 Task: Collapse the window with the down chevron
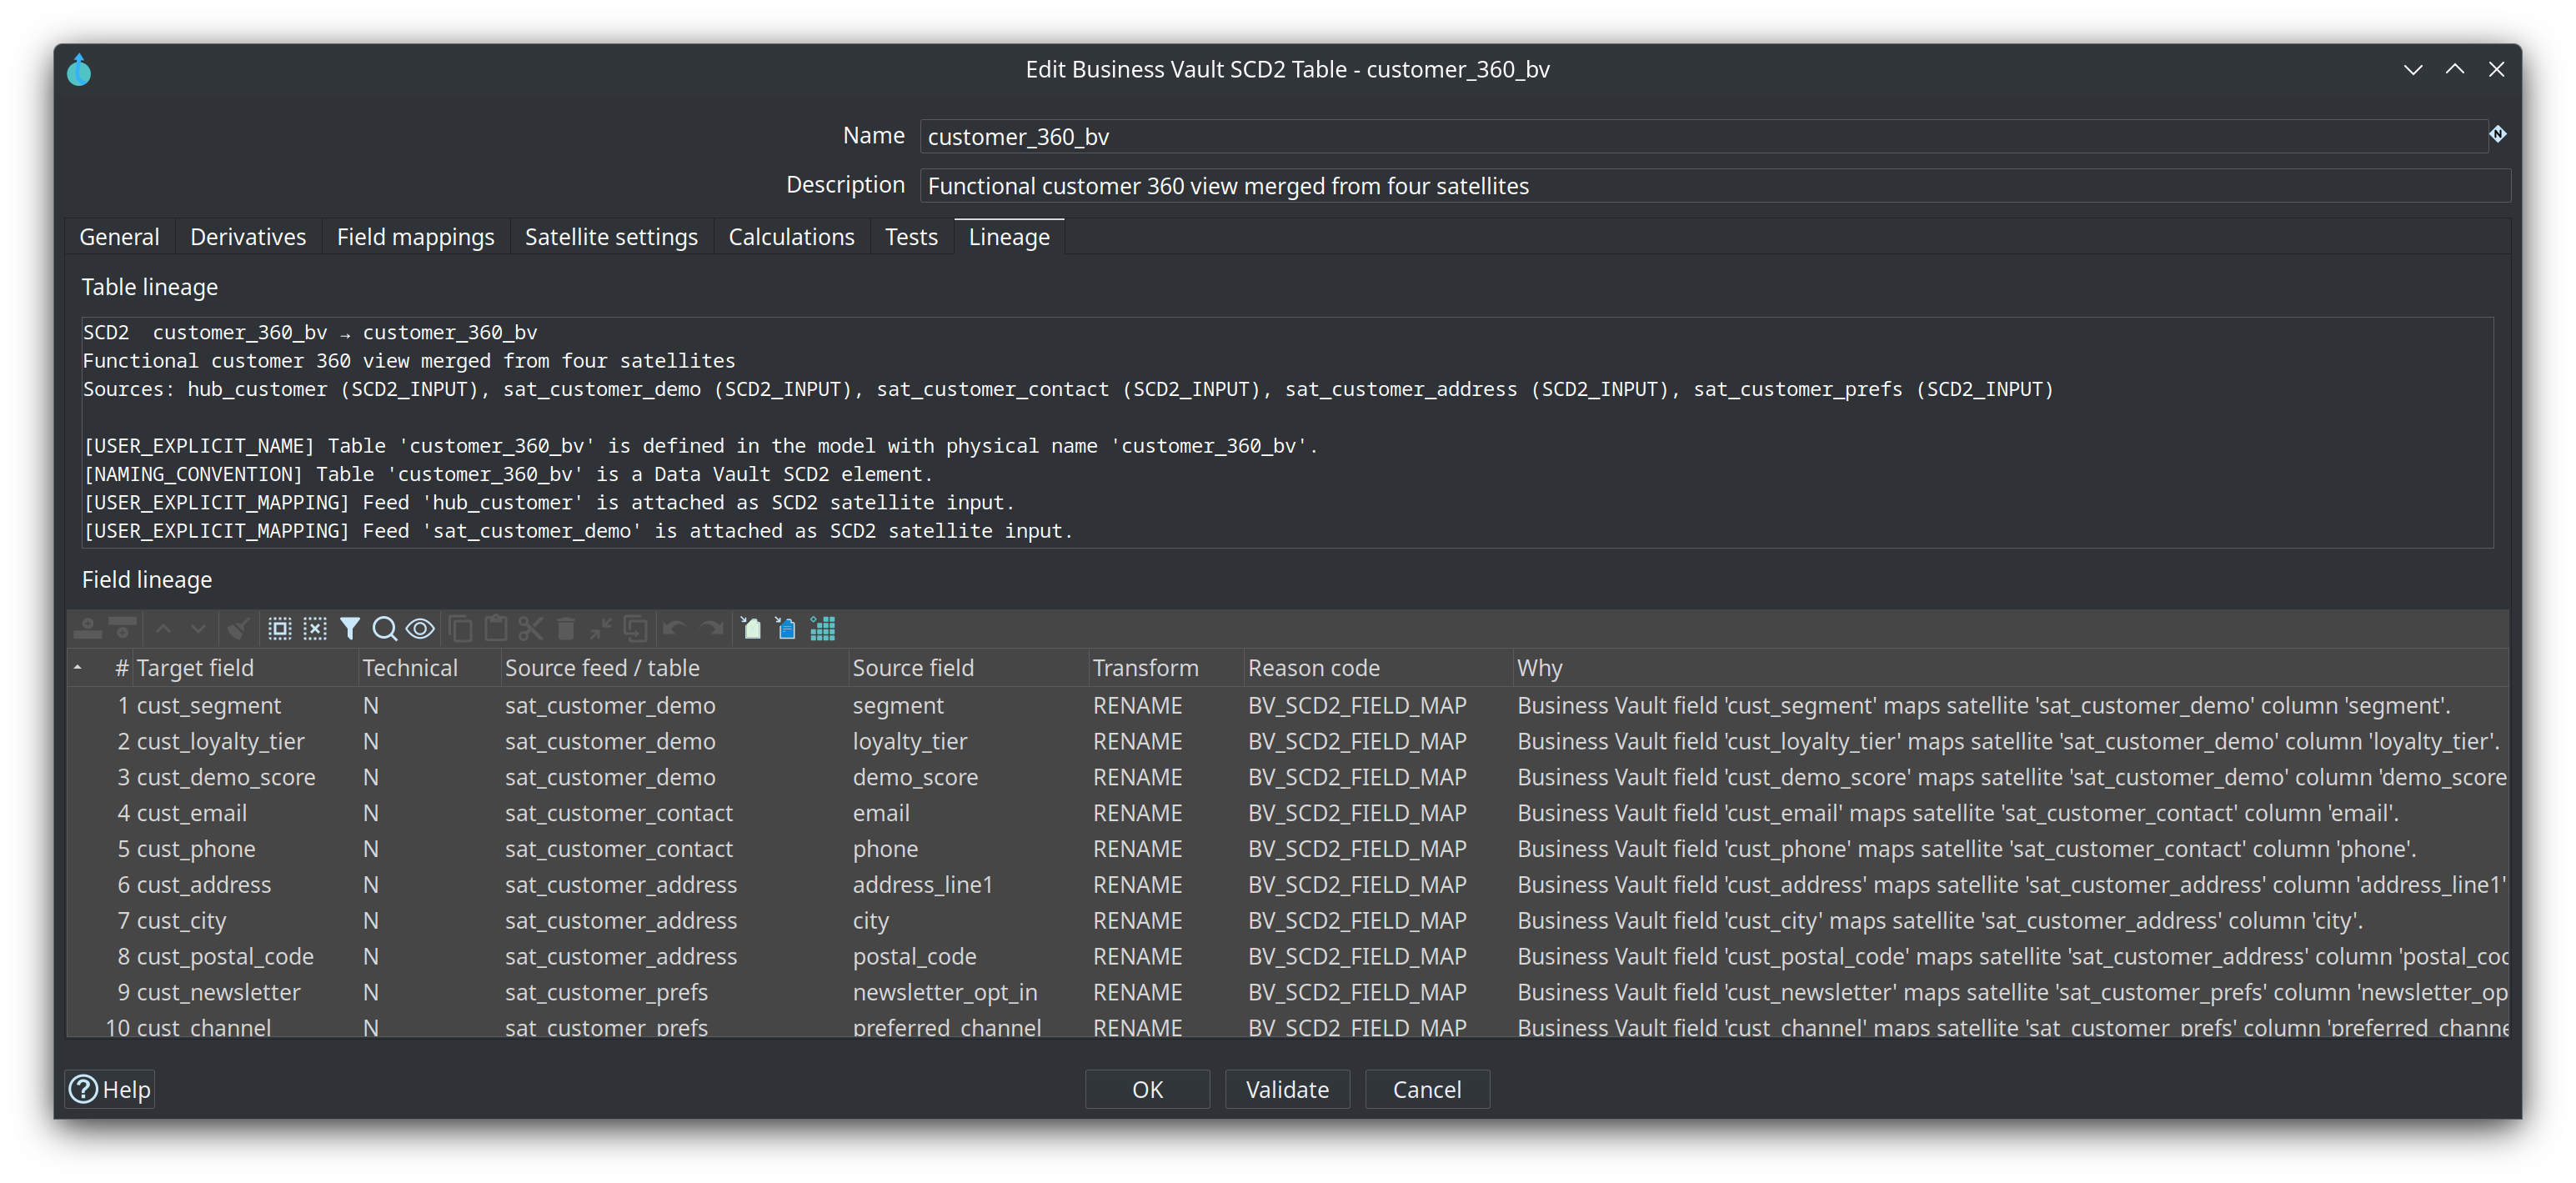[x=2413, y=70]
